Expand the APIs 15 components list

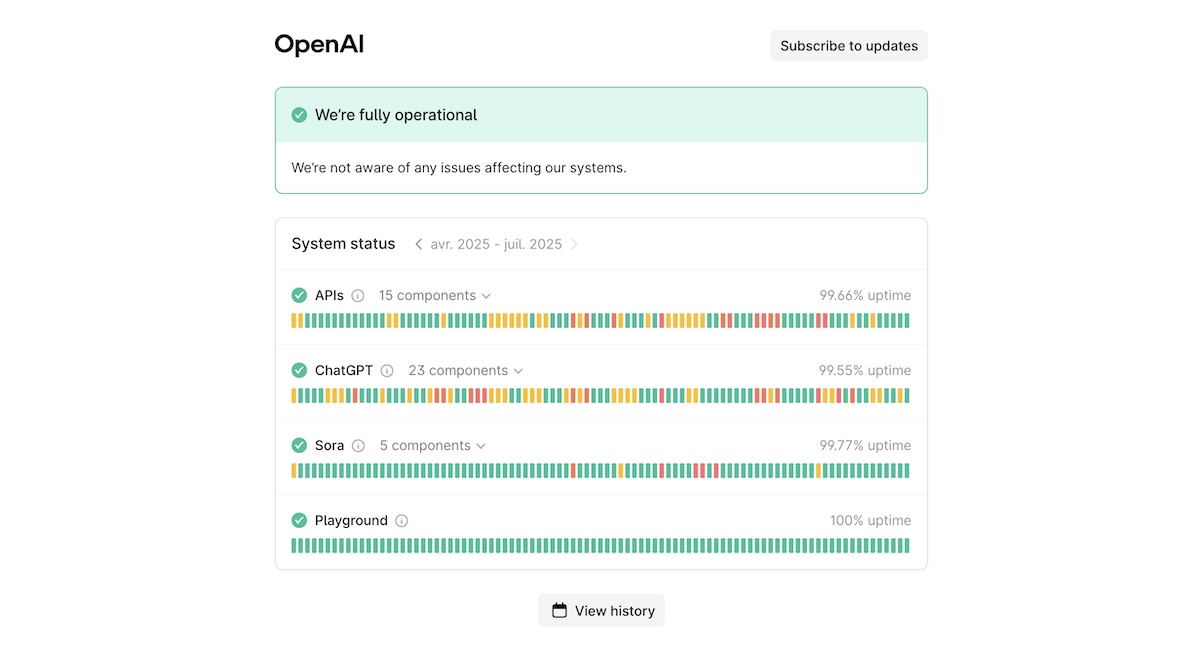click(x=435, y=296)
